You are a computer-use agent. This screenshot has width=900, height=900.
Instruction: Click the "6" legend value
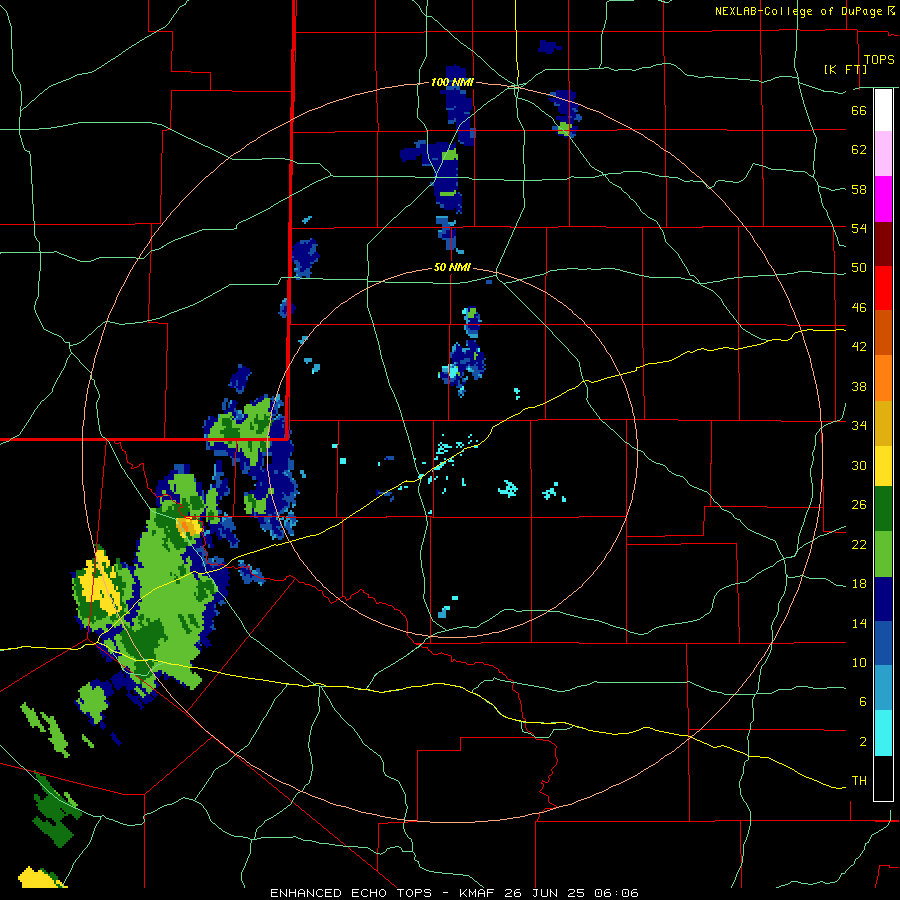pos(863,701)
